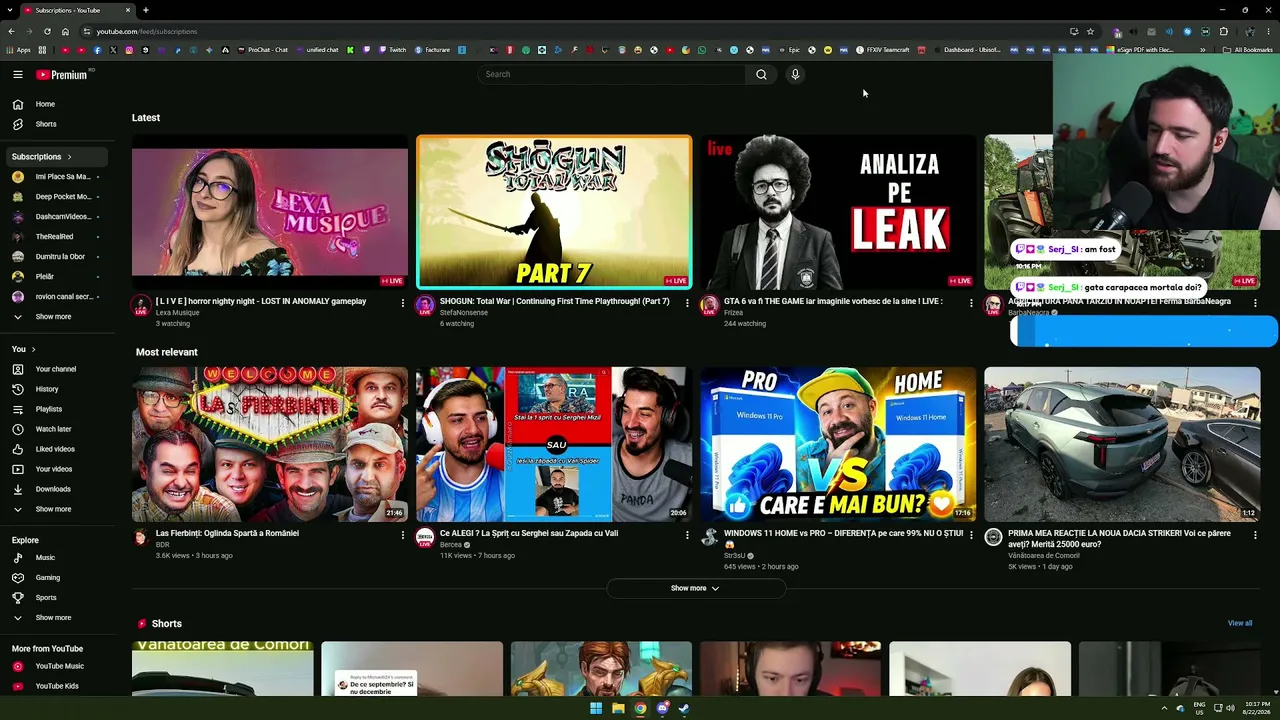Open options menu for Las Fierbinți video
Viewport: 1280px width, 720px height.
pyautogui.click(x=403, y=535)
